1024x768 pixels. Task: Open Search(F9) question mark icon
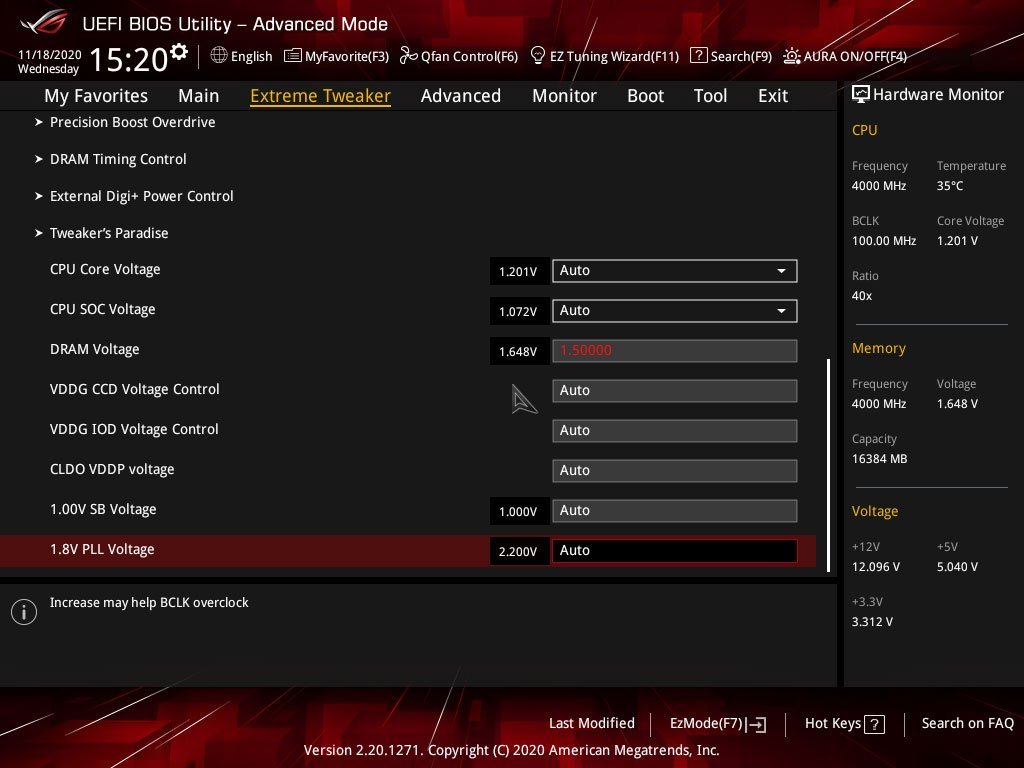click(x=698, y=56)
